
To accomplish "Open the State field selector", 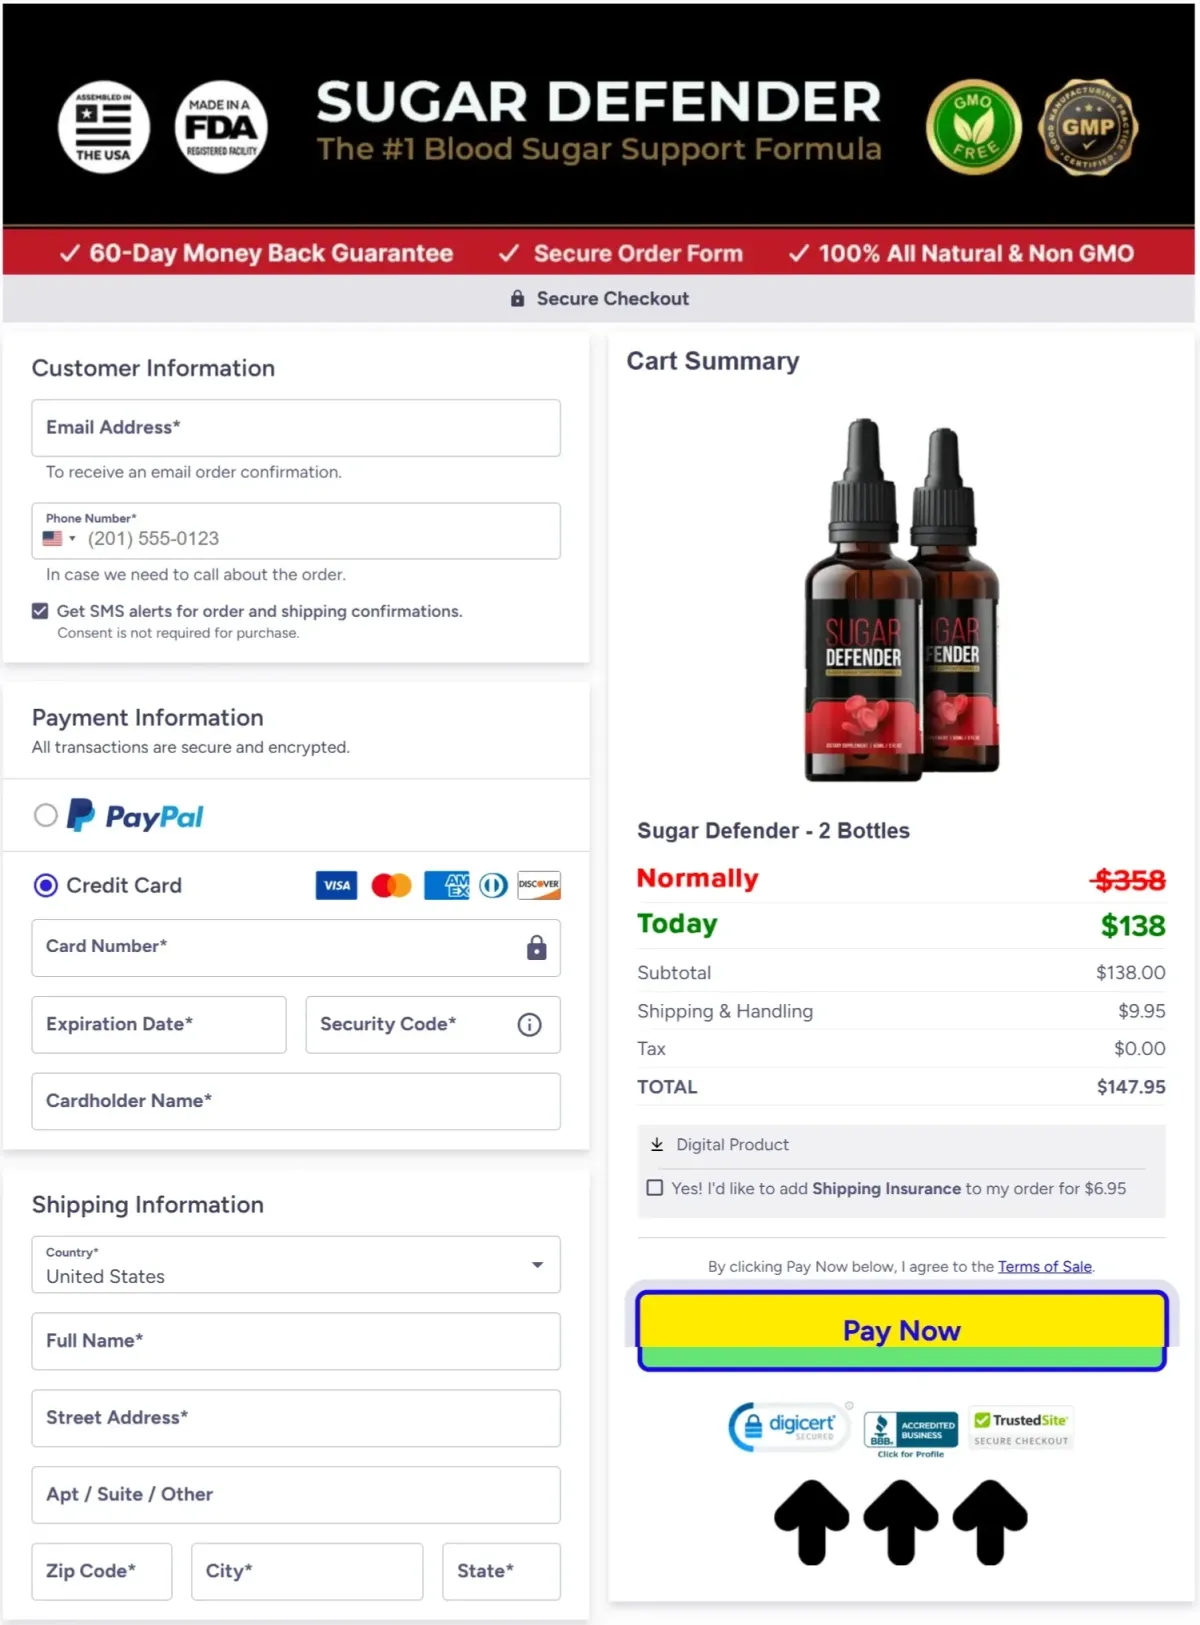I will coord(501,1571).
